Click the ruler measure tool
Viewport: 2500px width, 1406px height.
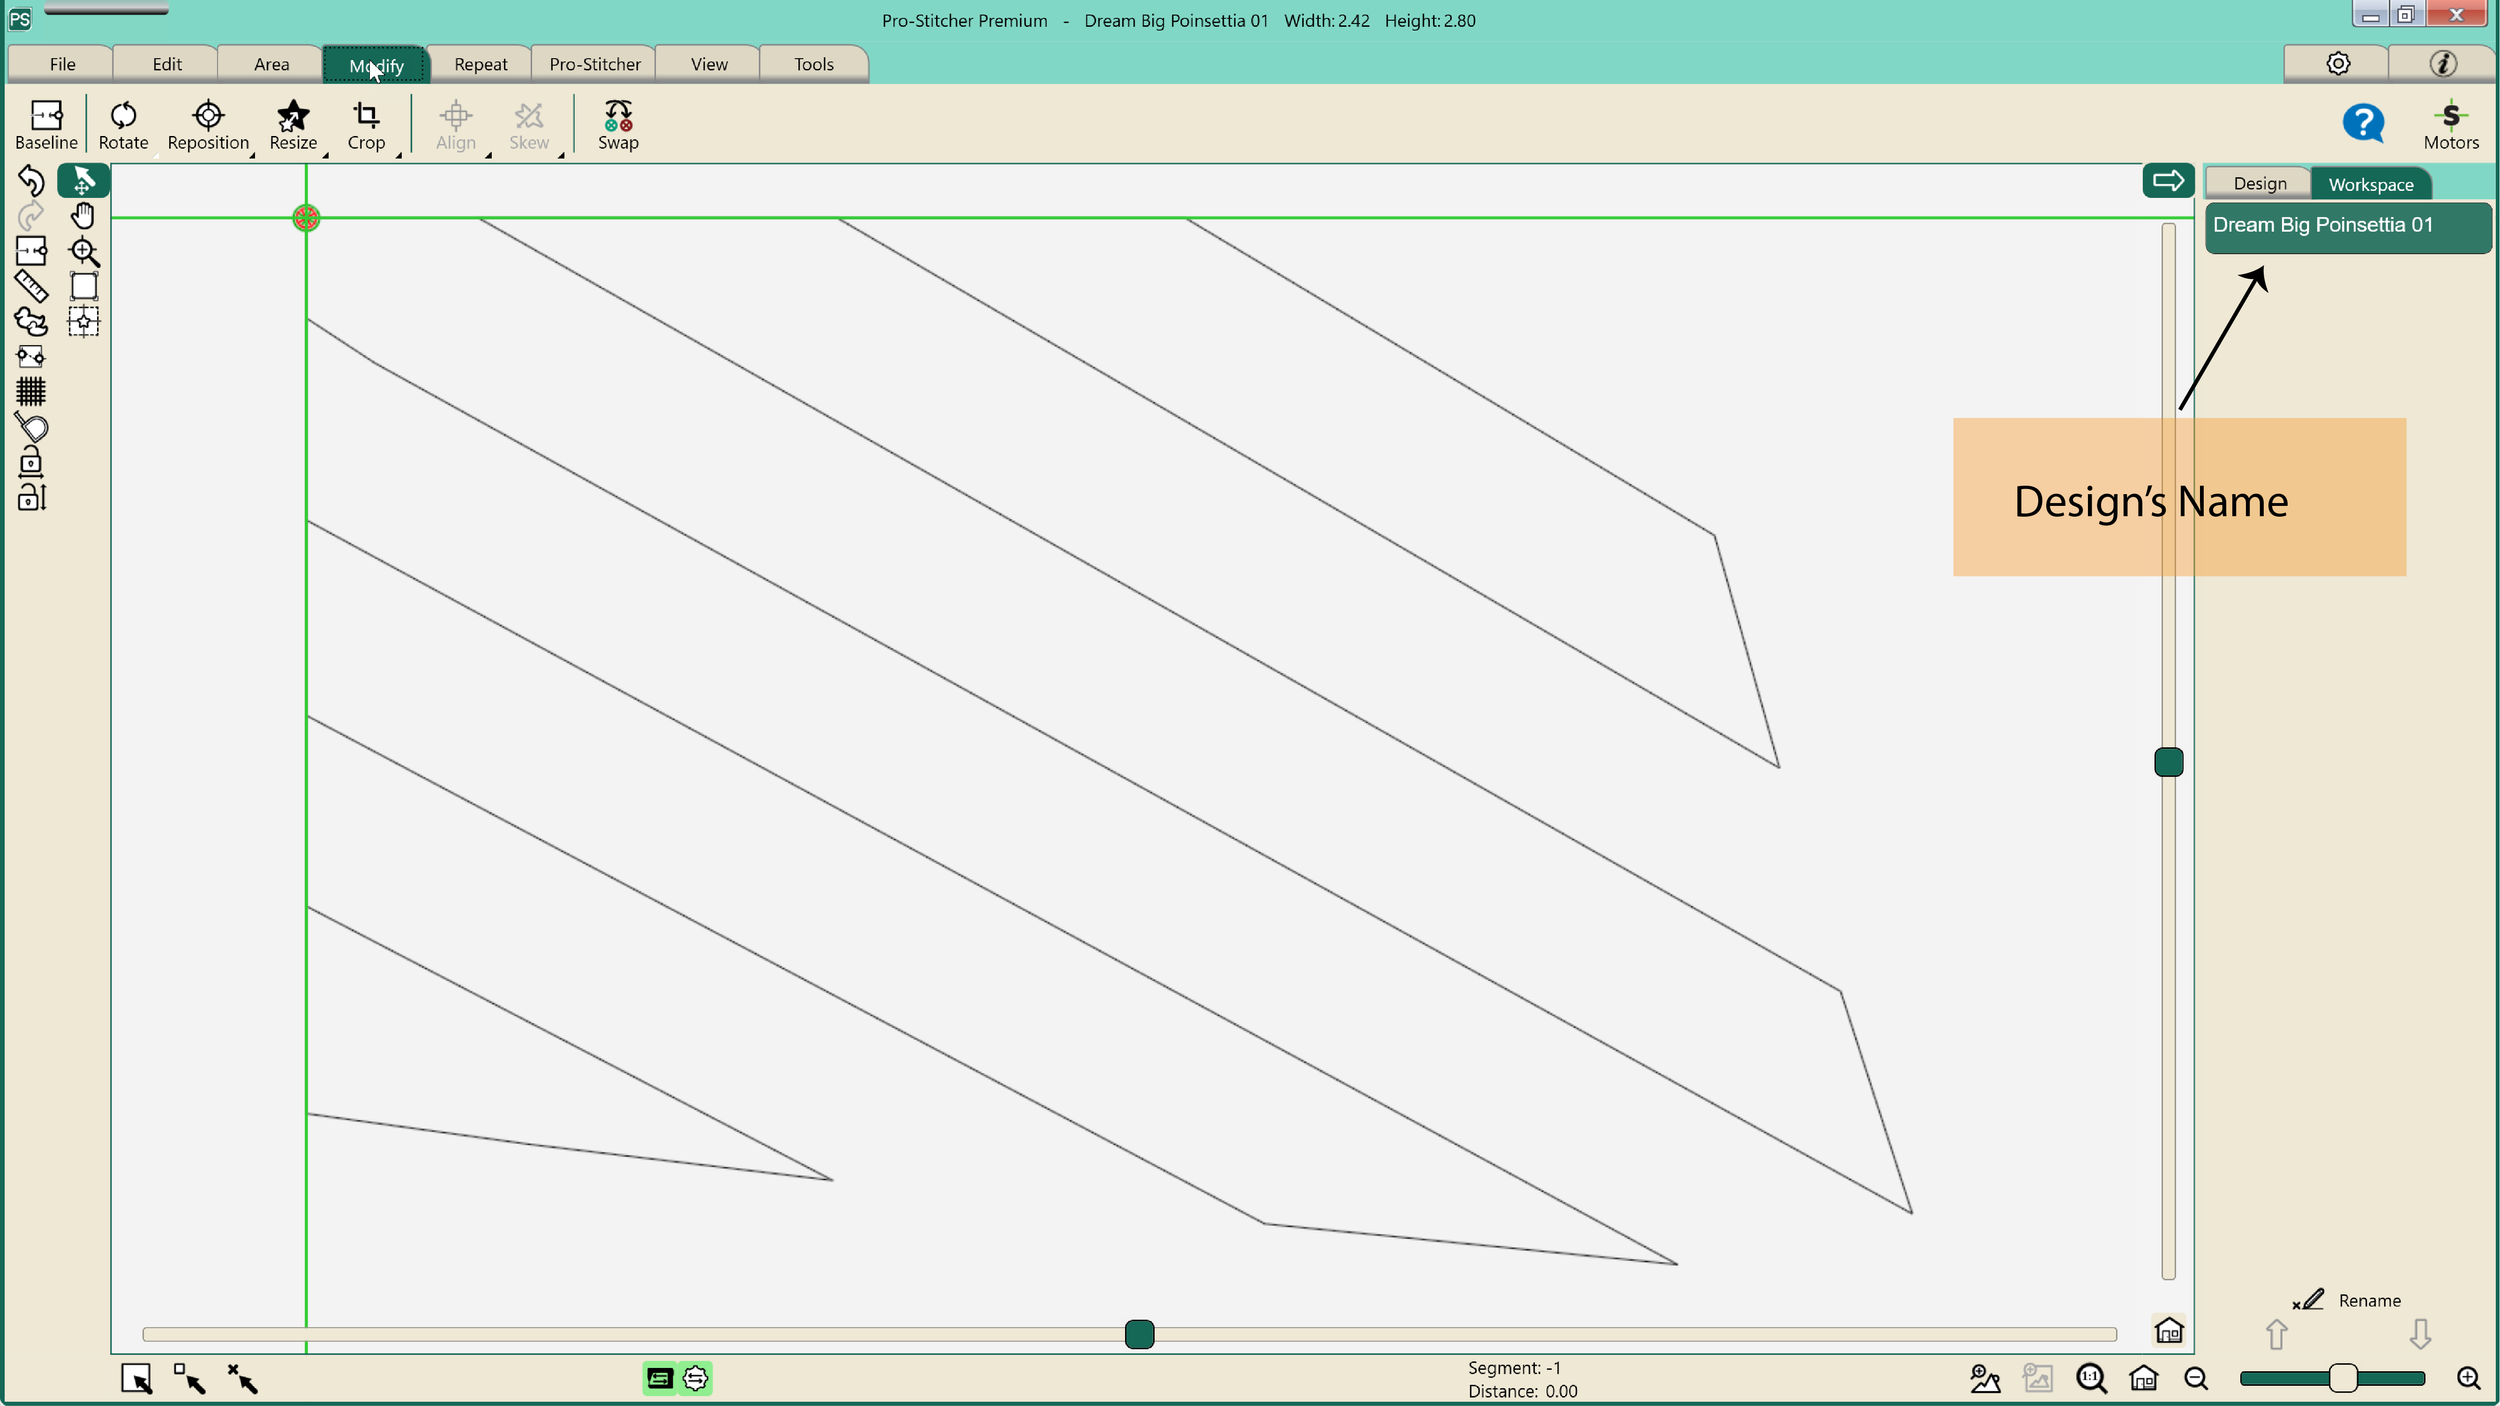(31, 287)
